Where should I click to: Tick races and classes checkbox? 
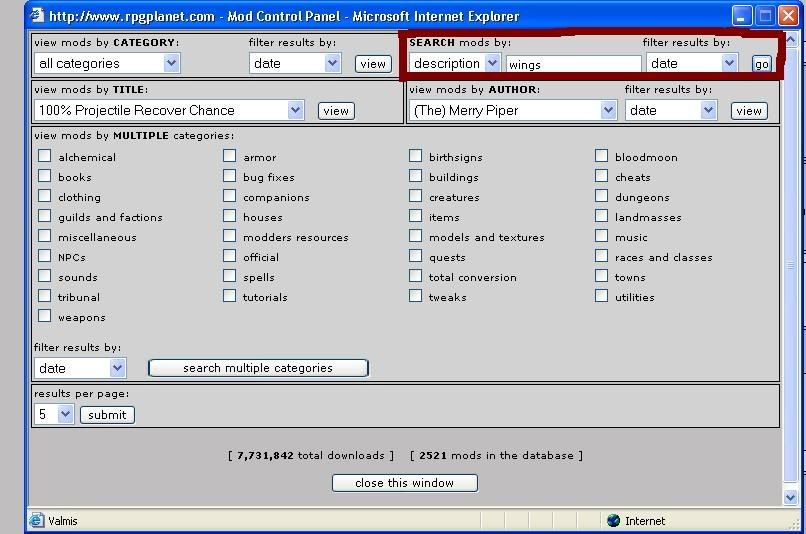click(601, 256)
